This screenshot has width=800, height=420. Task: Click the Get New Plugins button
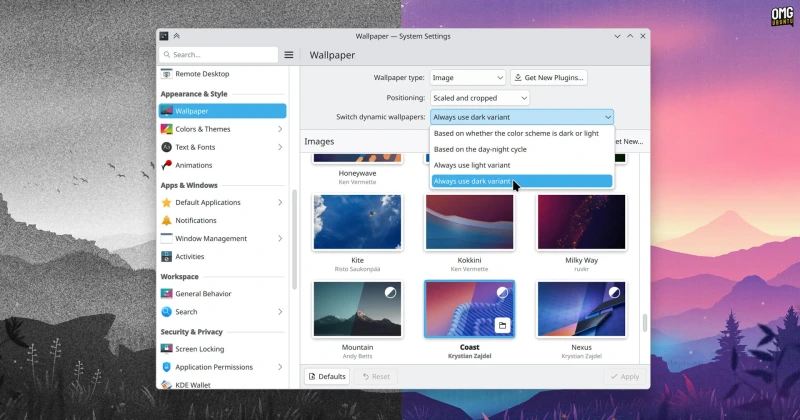click(x=548, y=78)
